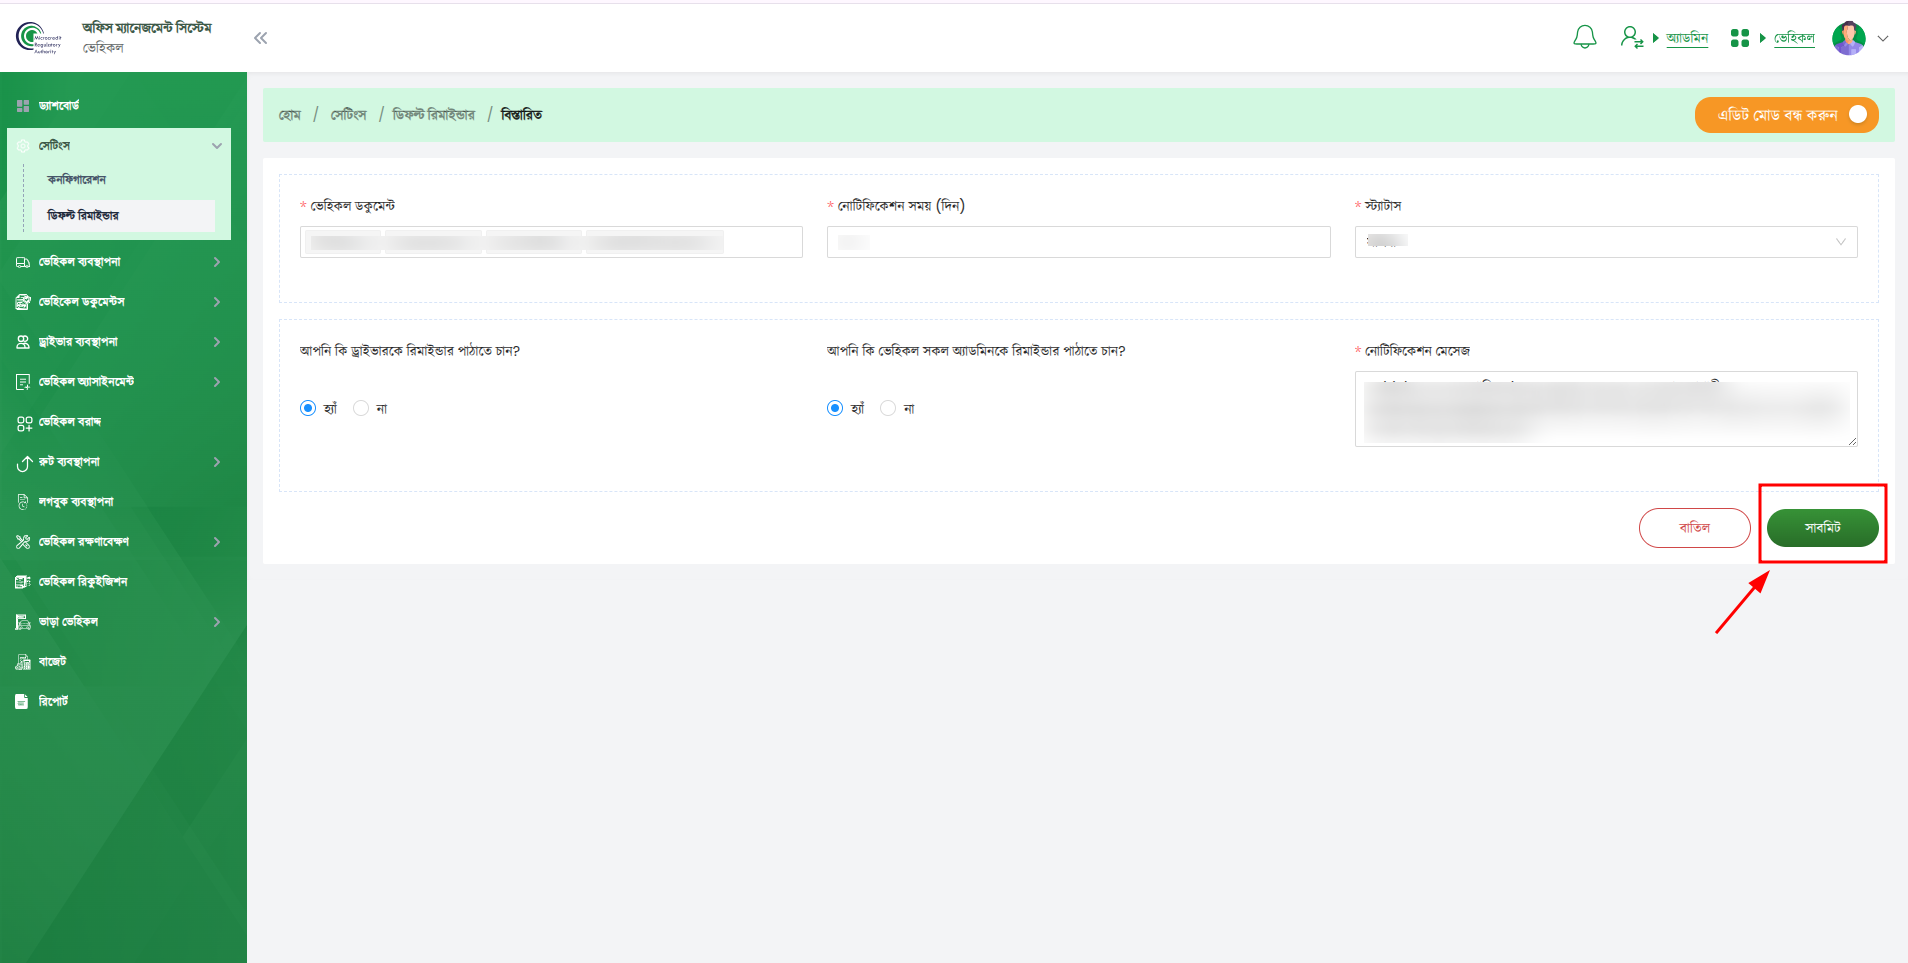This screenshot has width=1908, height=963.
Task: Open the স্ট্যাটাস dropdown
Action: tap(1605, 242)
